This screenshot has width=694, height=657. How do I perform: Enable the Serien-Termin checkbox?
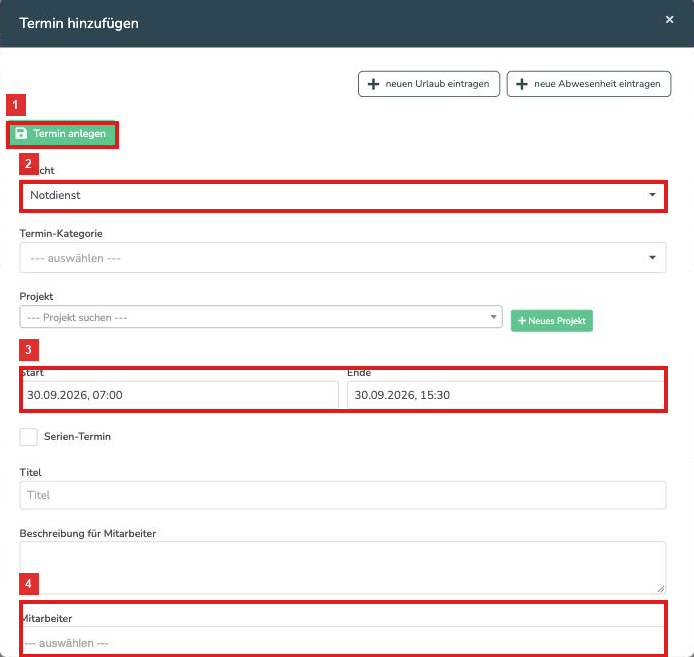28,437
